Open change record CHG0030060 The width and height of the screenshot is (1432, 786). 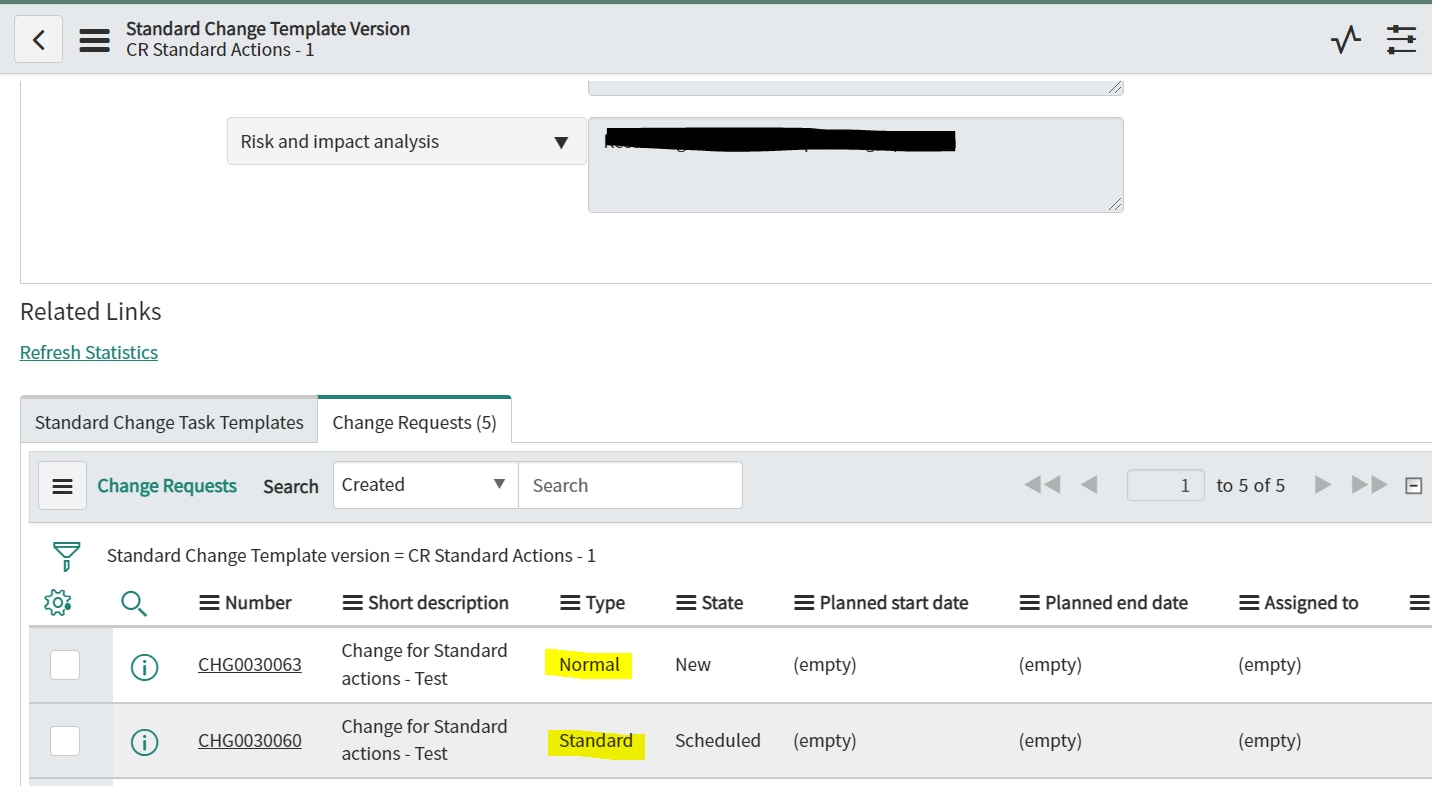[x=249, y=740]
